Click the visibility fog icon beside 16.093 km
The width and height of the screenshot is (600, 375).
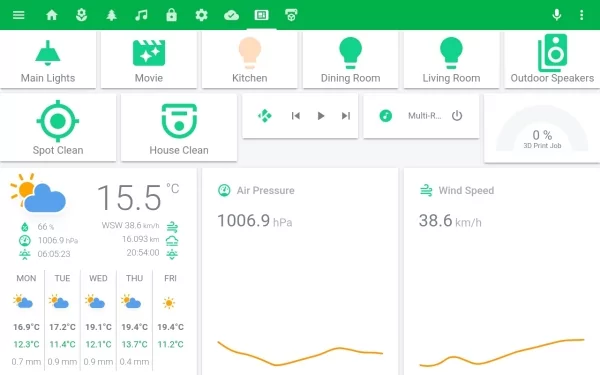[x=172, y=241]
